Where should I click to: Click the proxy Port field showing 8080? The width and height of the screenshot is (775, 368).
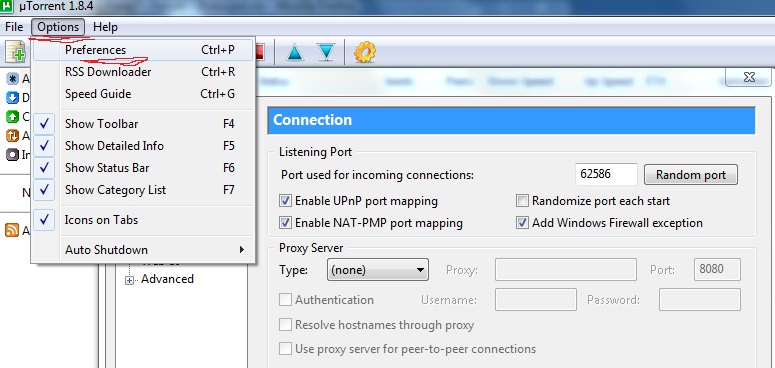[717, 270]
